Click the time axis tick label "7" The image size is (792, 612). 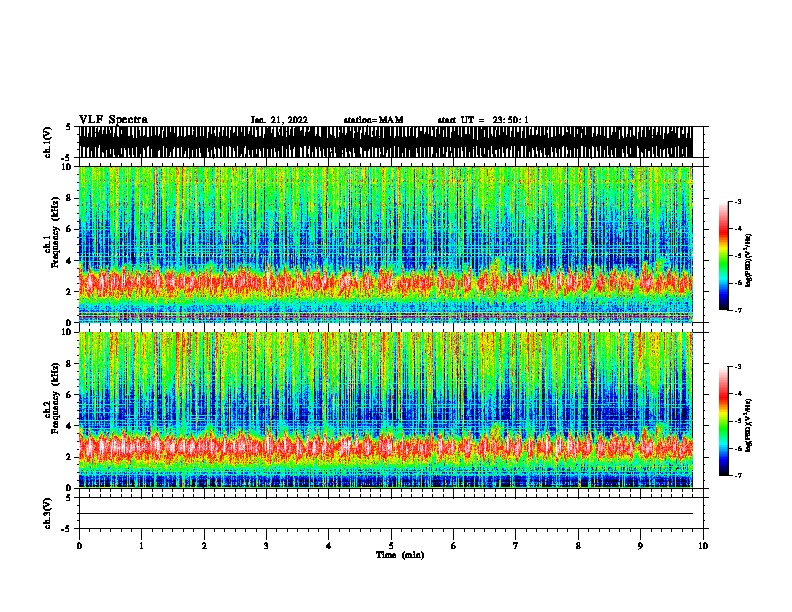[516, 546]
